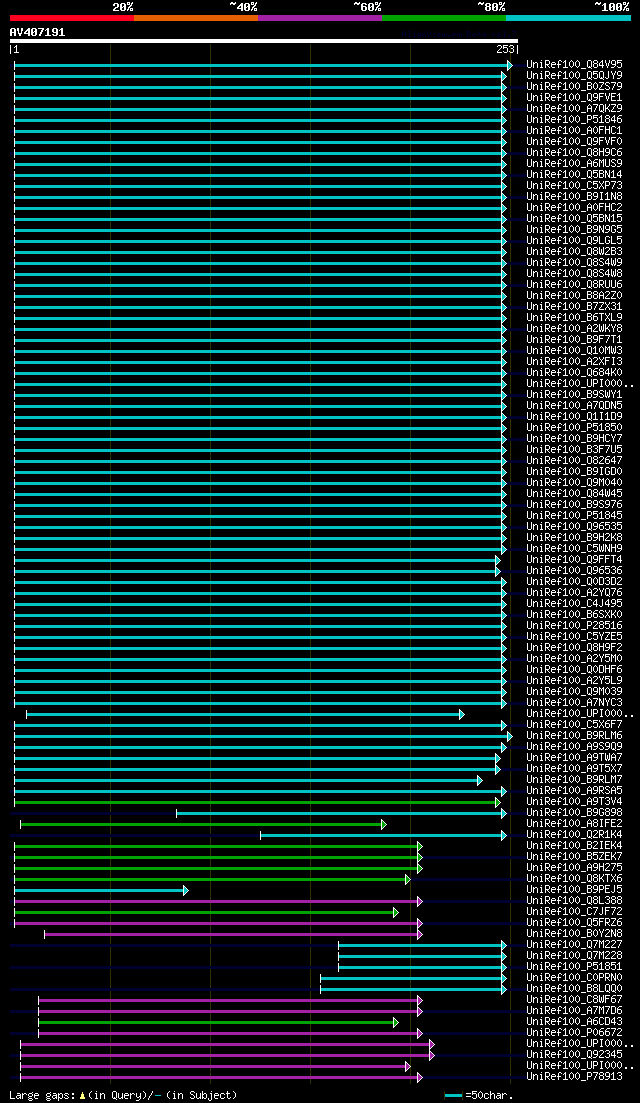Select the label UniRef100_C5XP73
This screenshot has height=1103, width=640.
click(x=574, y=186)
